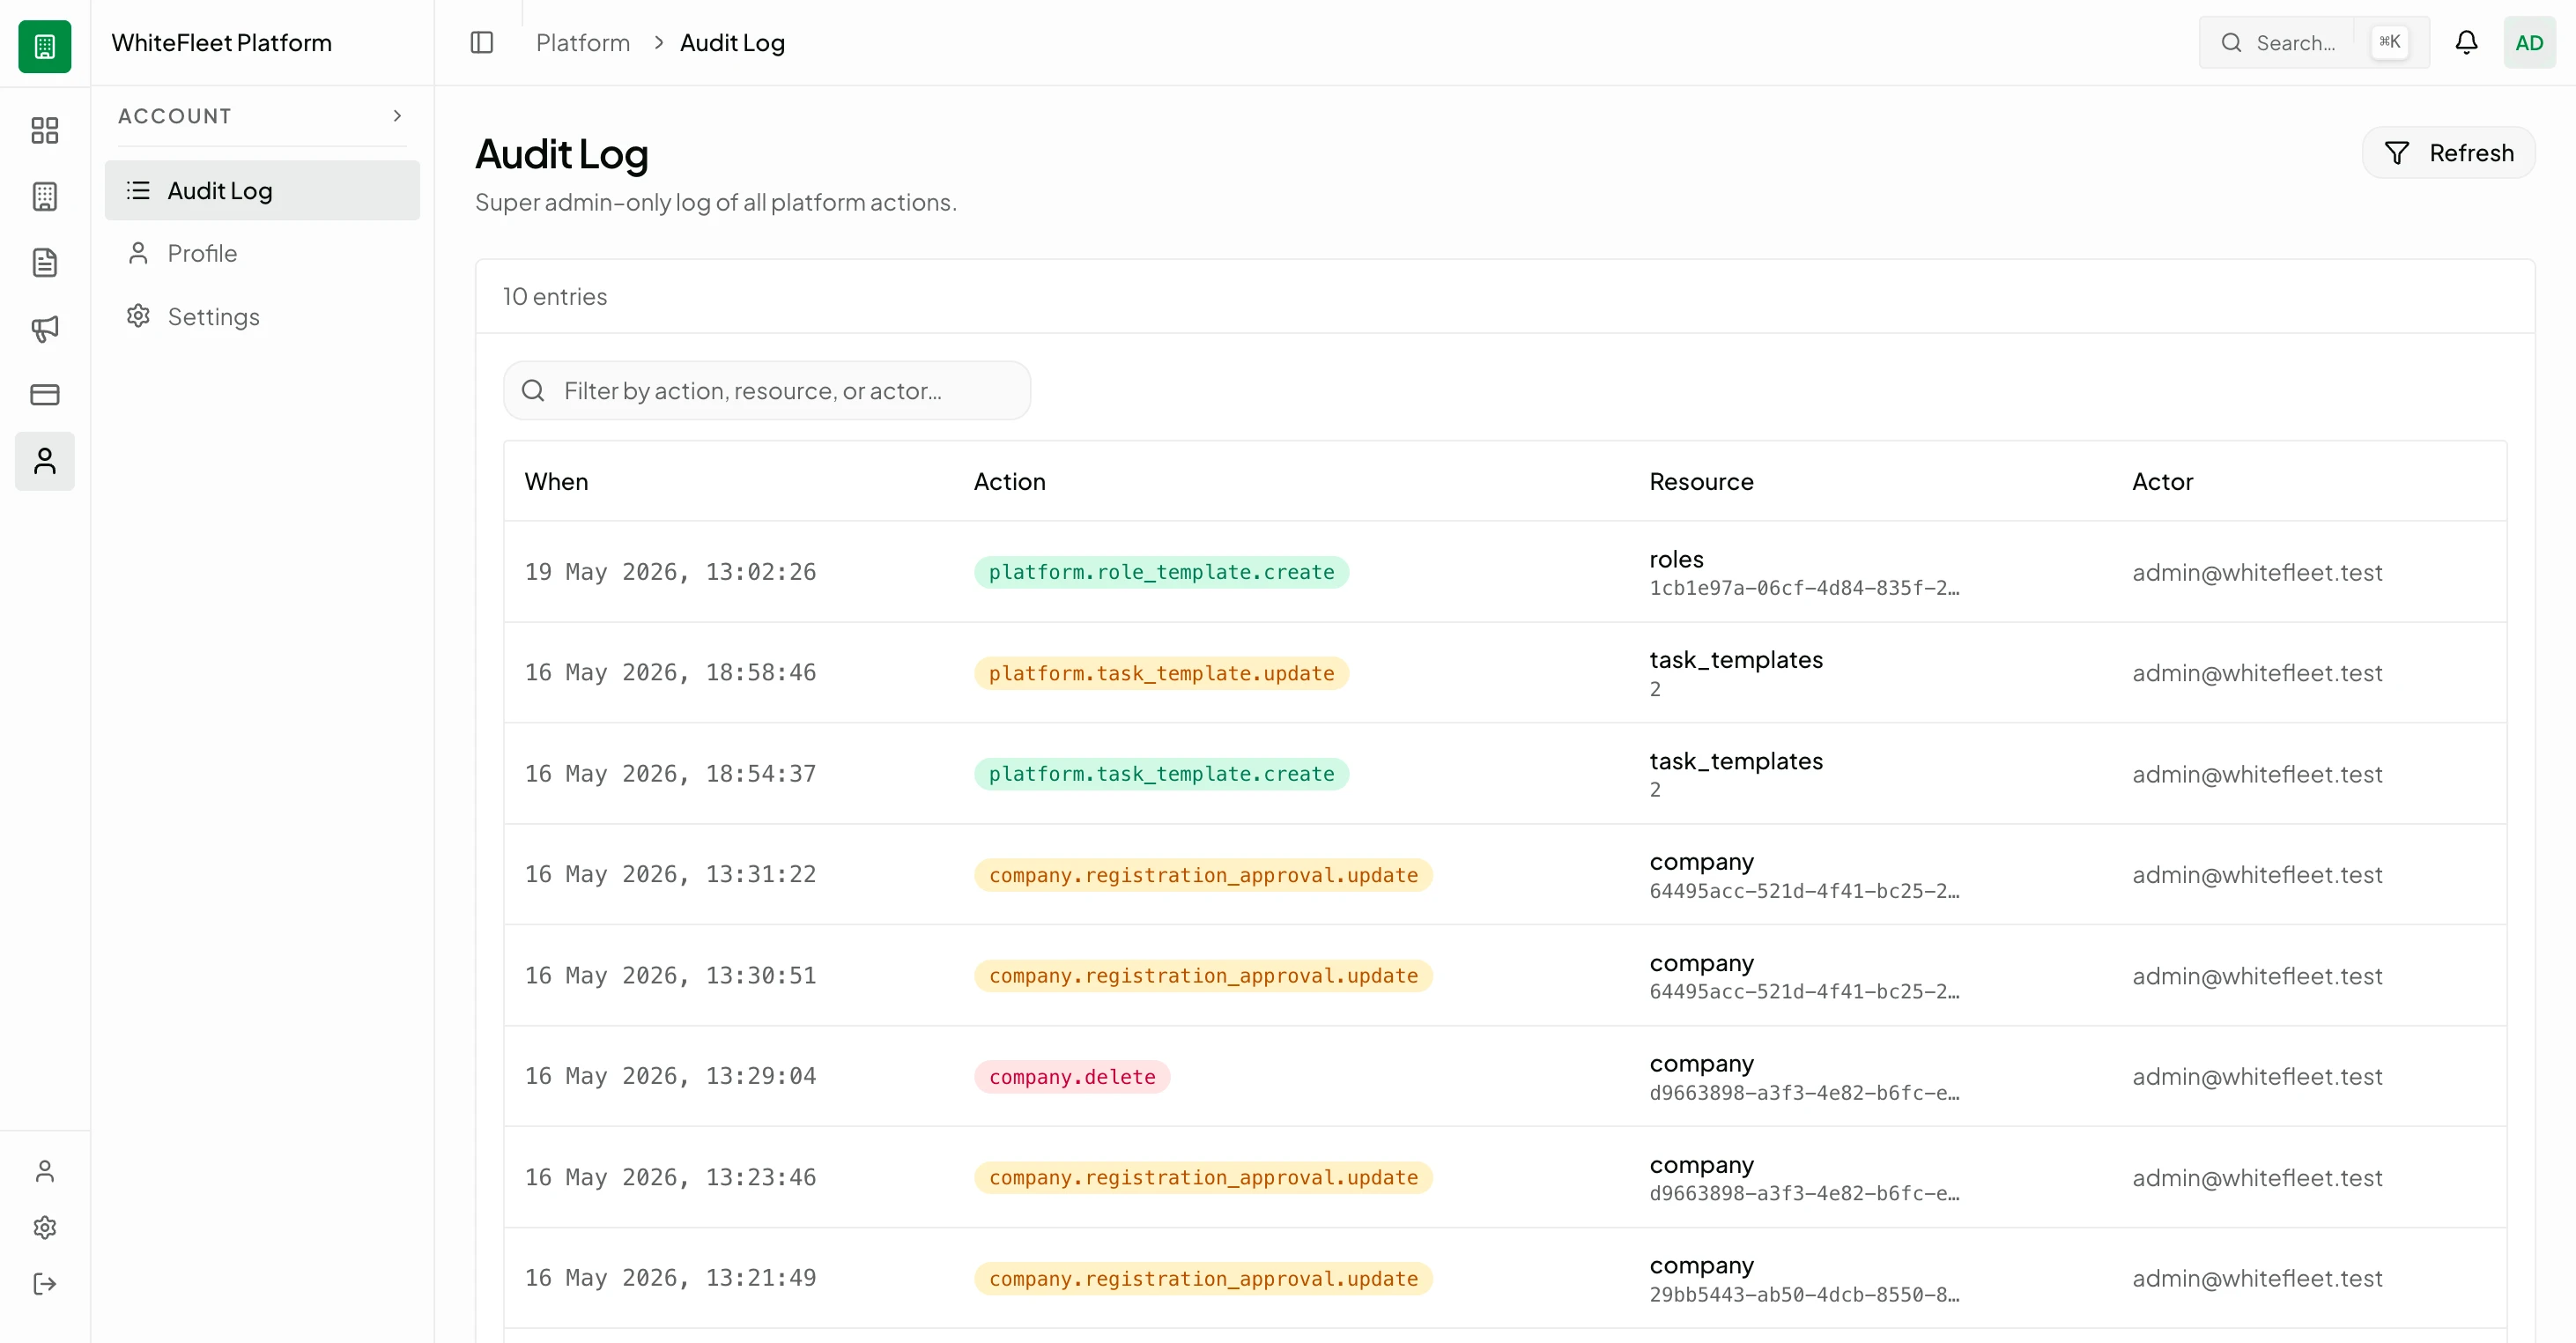Viewport: 2576px width, 1343px height.
Task: Focus the Filter by action input
Action: (x=767, y=391)
